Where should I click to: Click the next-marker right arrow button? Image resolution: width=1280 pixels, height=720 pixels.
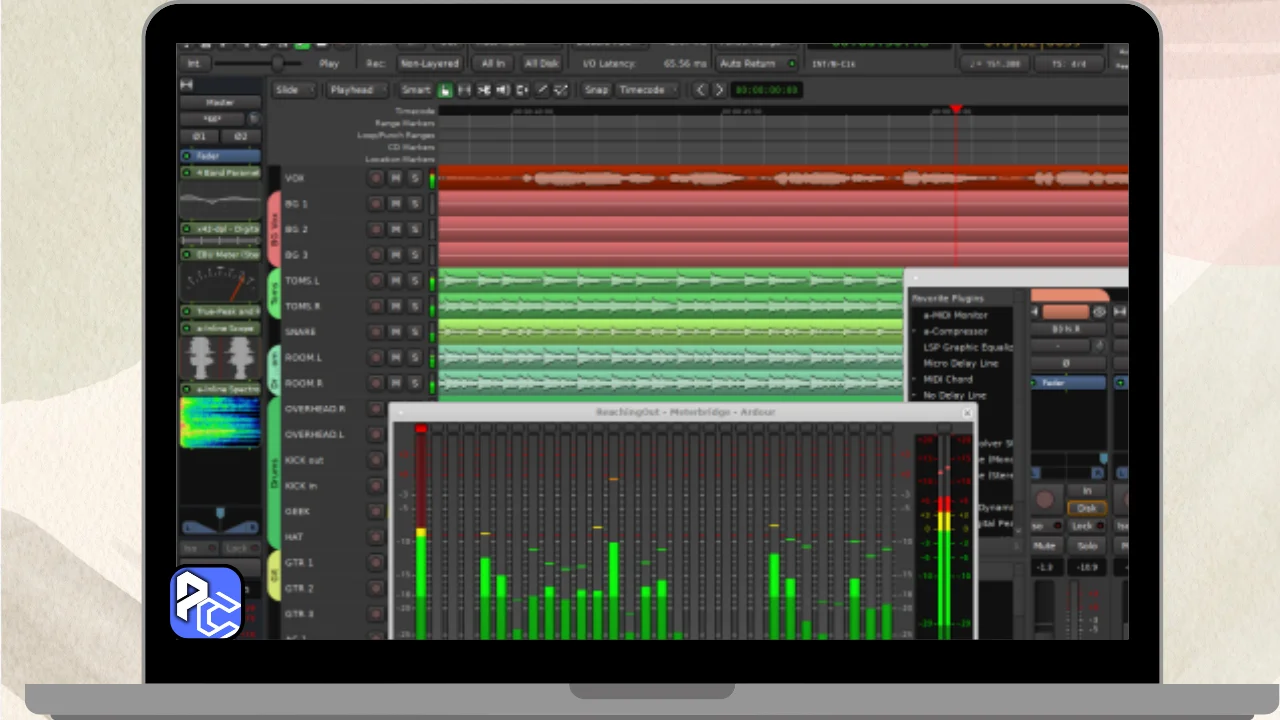(718, 90)
